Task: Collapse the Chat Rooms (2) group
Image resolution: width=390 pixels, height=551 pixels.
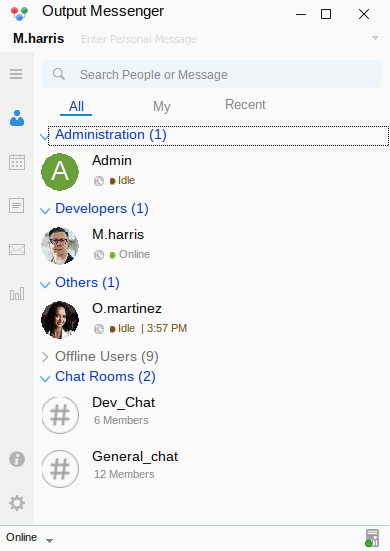Action: point(45,378)
